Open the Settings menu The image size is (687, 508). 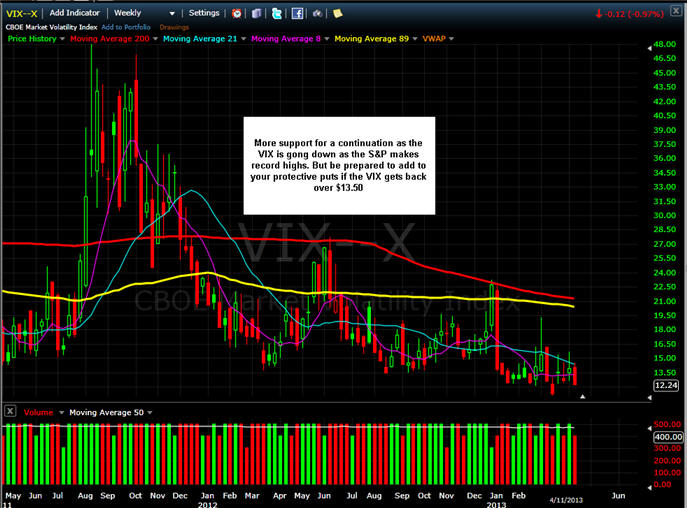(x=204, y=13)
